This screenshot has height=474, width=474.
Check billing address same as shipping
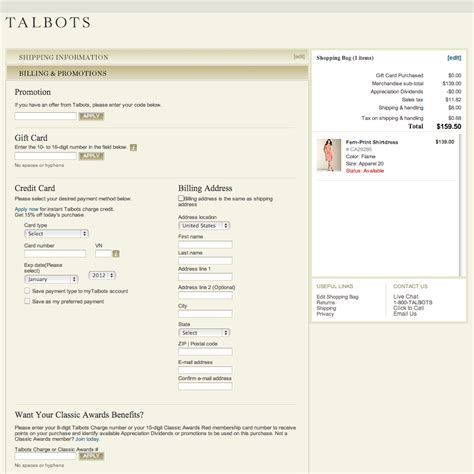181,198
